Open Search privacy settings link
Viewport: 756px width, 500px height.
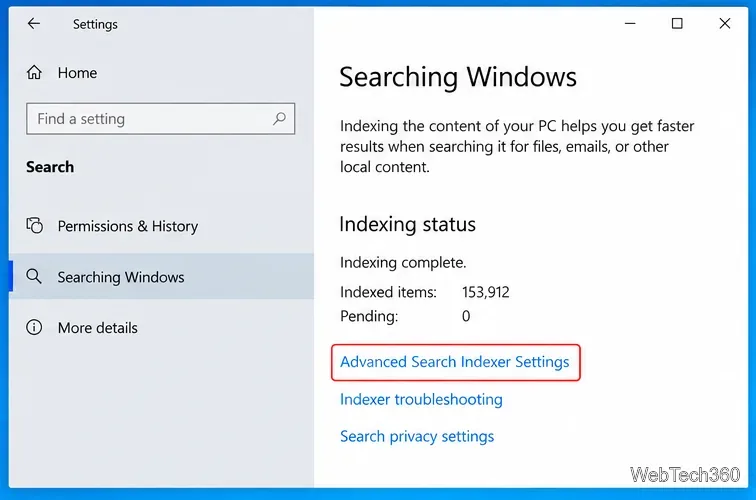[417, 436]
